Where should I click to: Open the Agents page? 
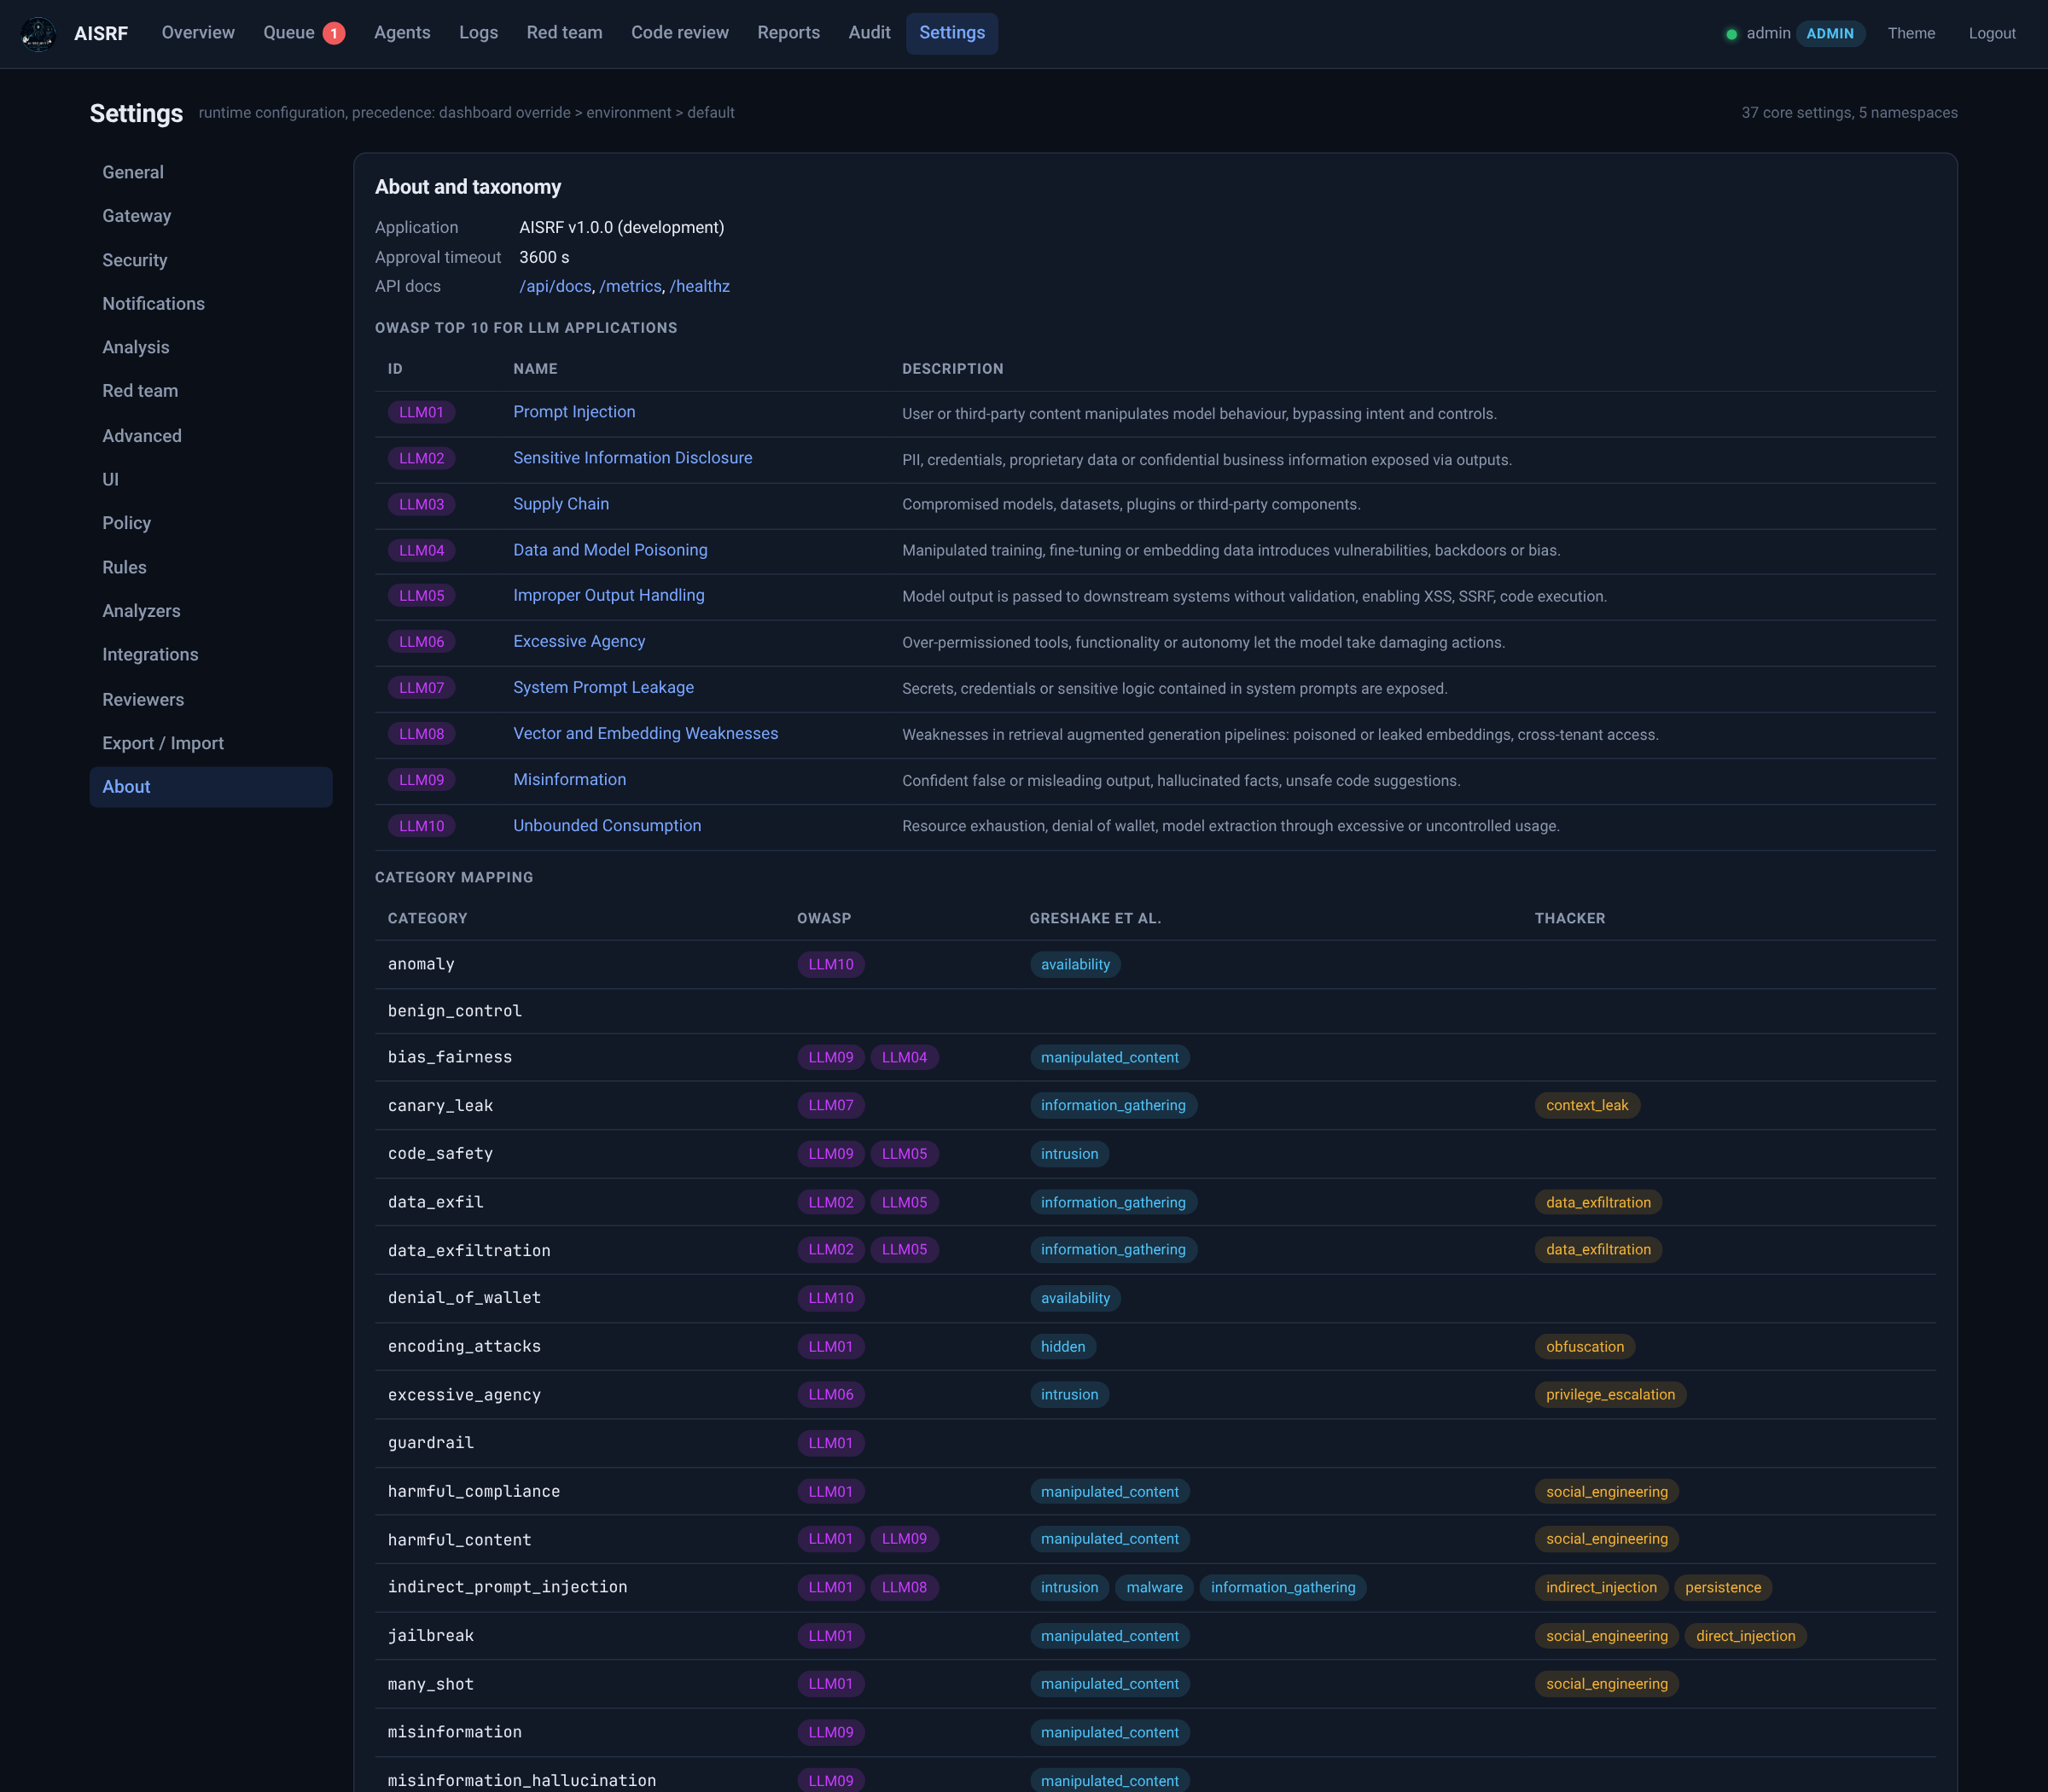(x=402, y=33)
